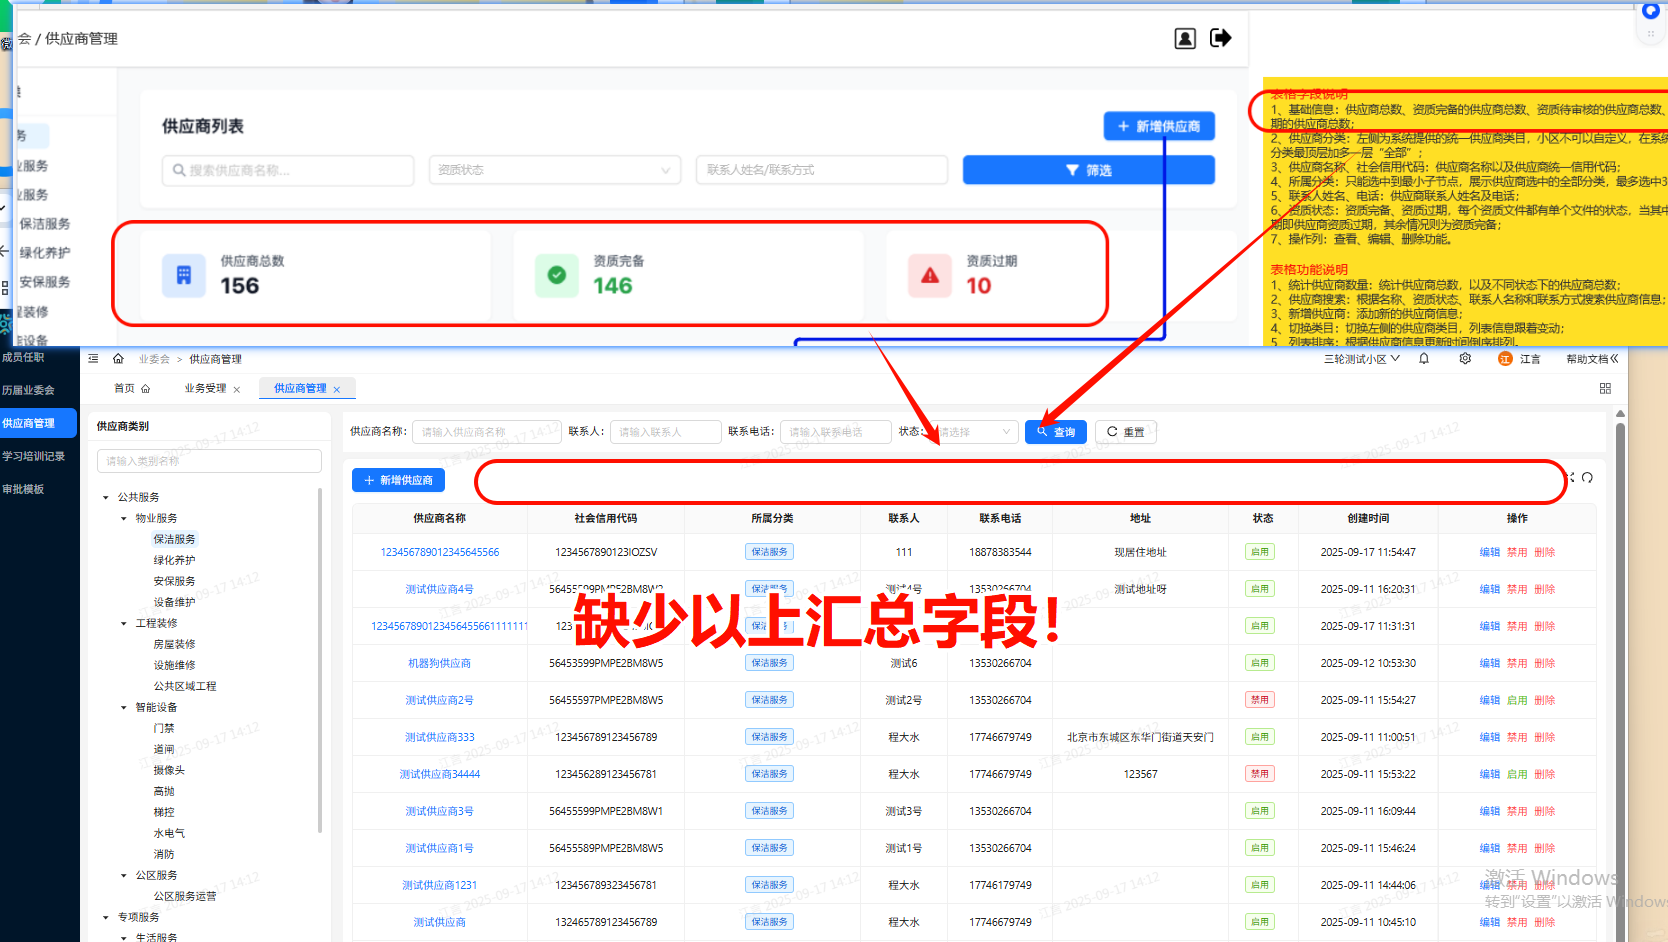
Task: Open the notification bell
Action: [1424, 359]
